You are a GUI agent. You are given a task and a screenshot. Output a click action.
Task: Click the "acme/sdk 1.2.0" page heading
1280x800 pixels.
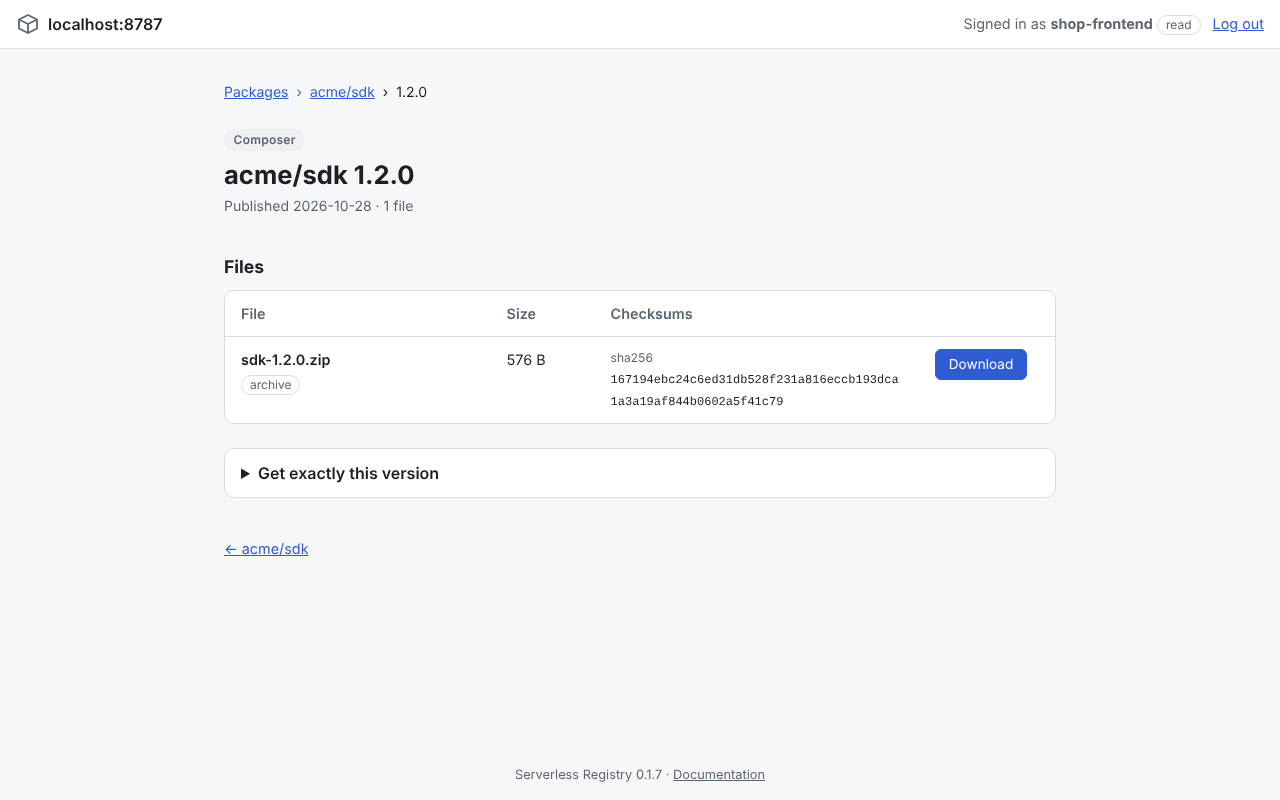pos(319,175)
